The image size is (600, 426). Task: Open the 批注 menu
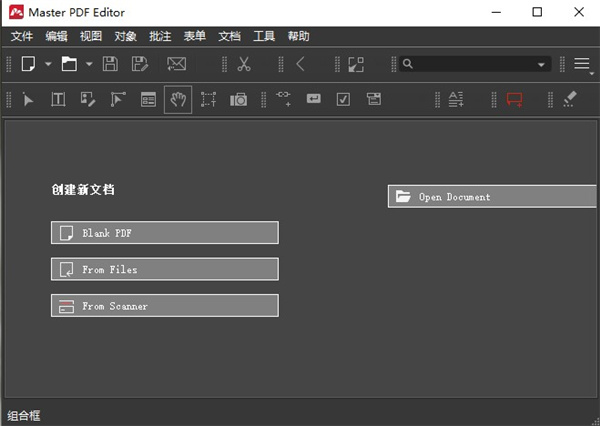[160, 36]
